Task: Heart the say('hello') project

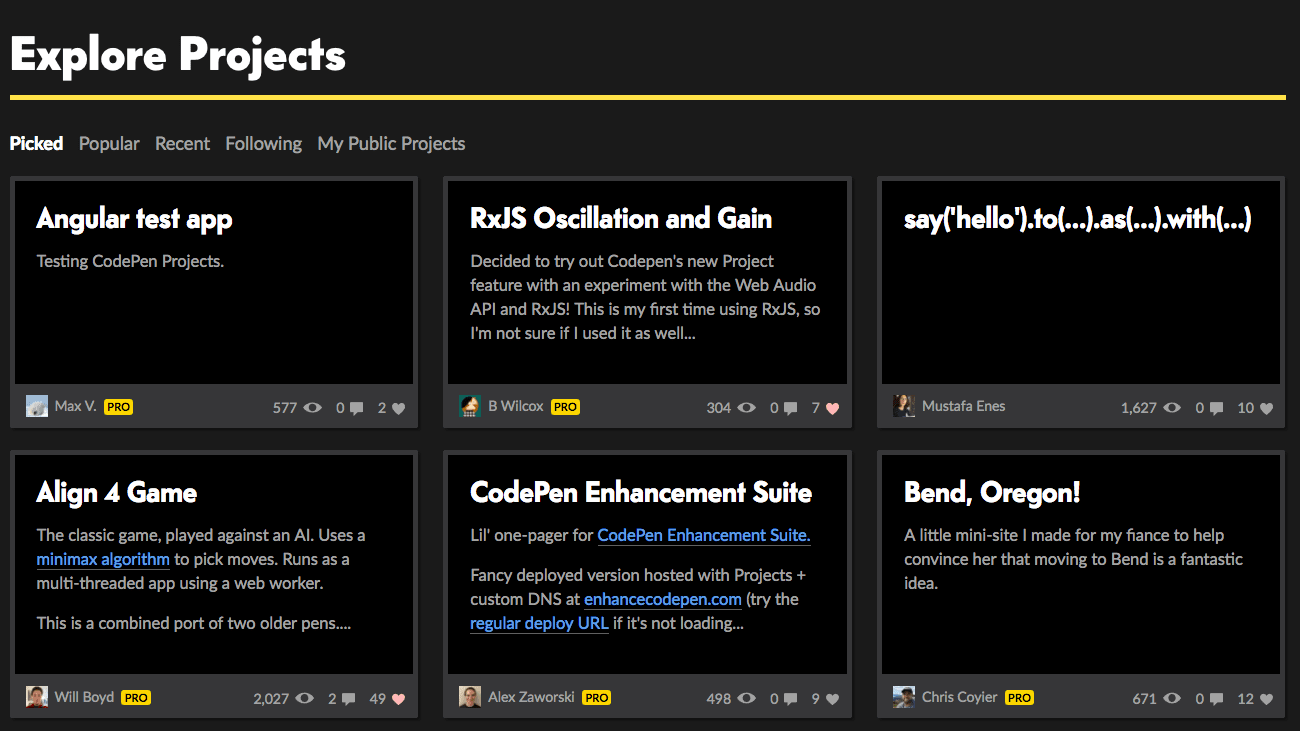Action: click(x=1266, y=407)
